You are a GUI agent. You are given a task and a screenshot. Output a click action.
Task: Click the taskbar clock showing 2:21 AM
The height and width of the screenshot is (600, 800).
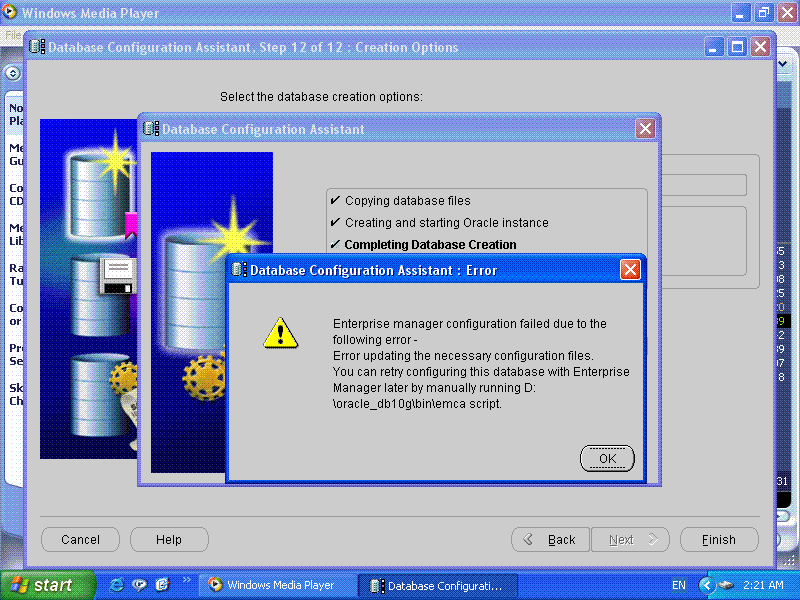click(x=763, y=585)
